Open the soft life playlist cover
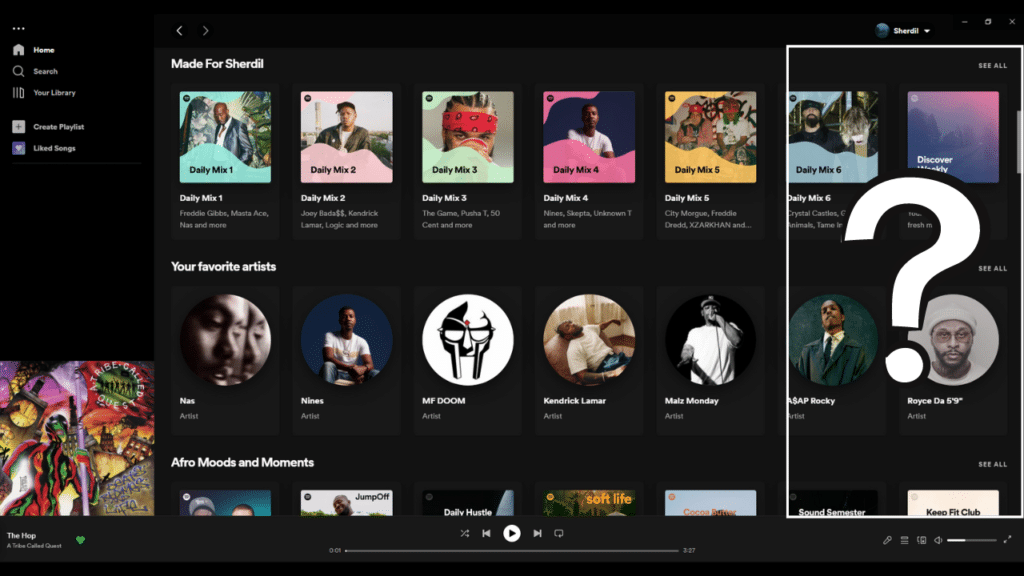The height and width of the screenshot is (576, 1024). pos(589,503)
